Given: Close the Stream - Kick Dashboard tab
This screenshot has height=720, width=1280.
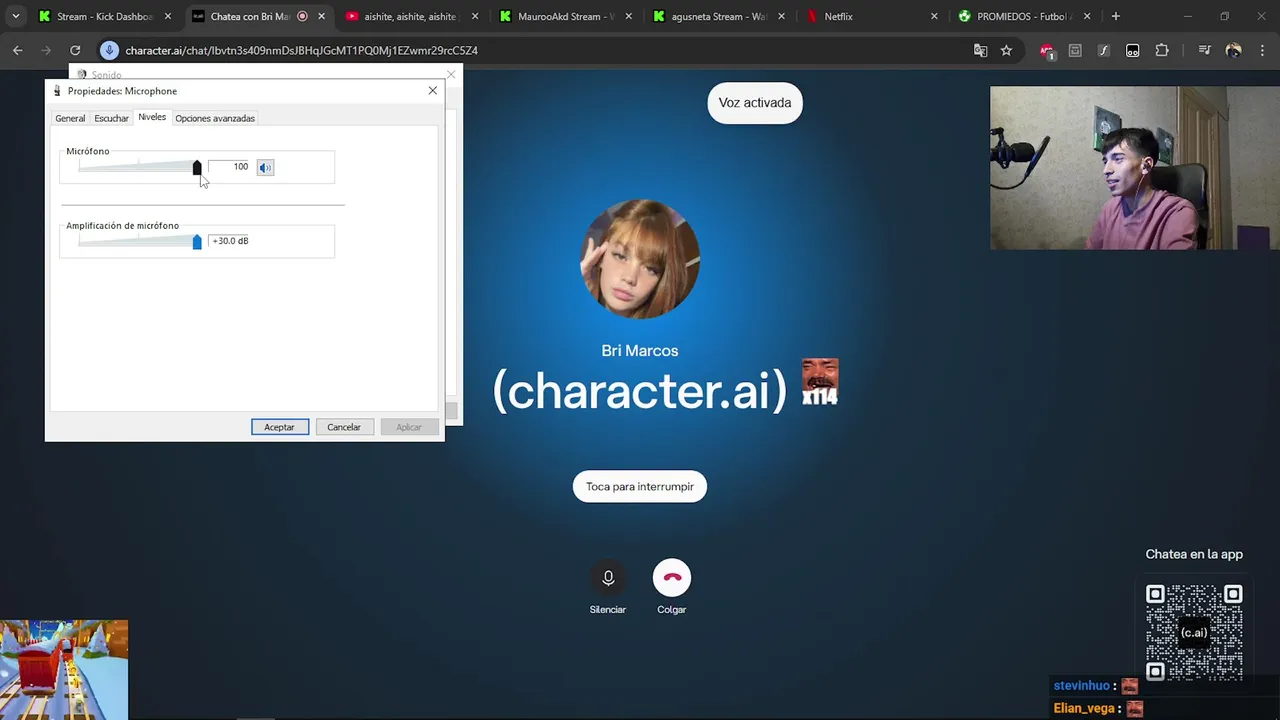Looking at the screenshot, I should click(x=168, y=16).
